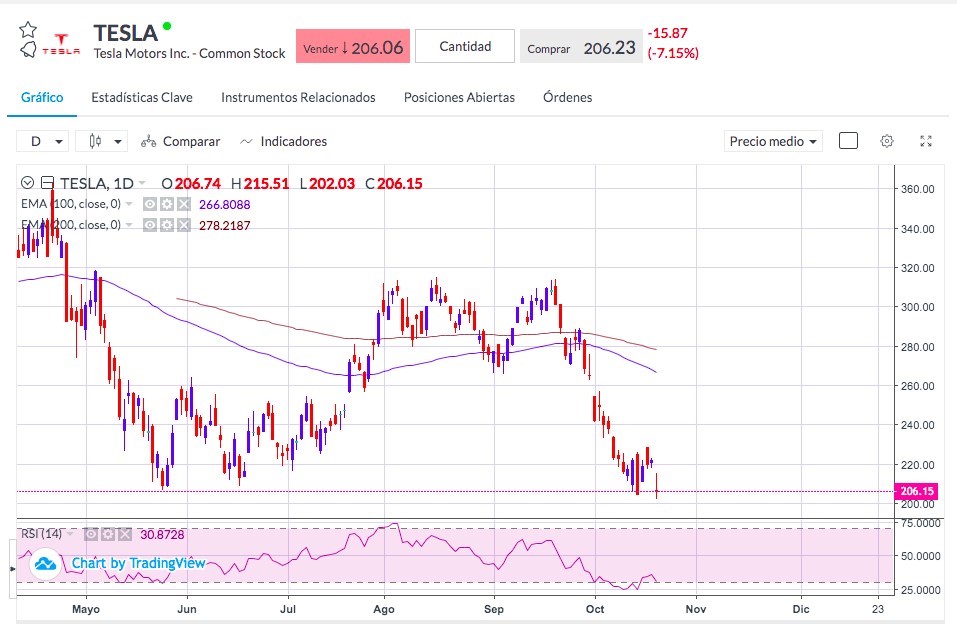Open the candlestick chart type dropdown
The width and height of the screenshot is (957, 624).
point(101,142)
